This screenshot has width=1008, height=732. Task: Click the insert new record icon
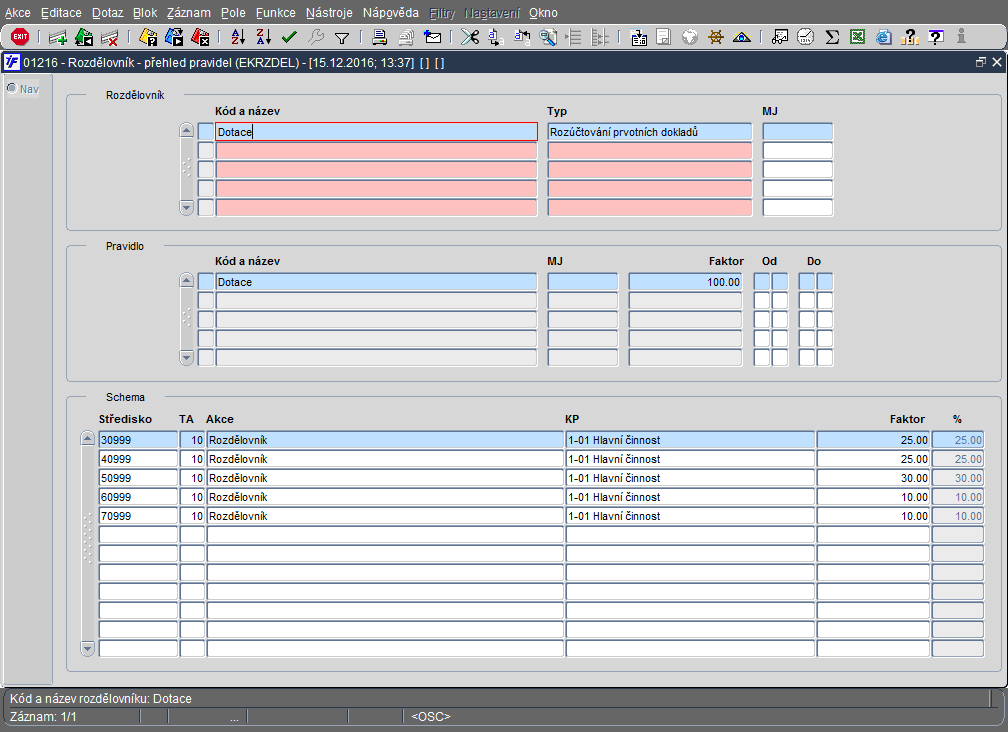pos(58,37)
